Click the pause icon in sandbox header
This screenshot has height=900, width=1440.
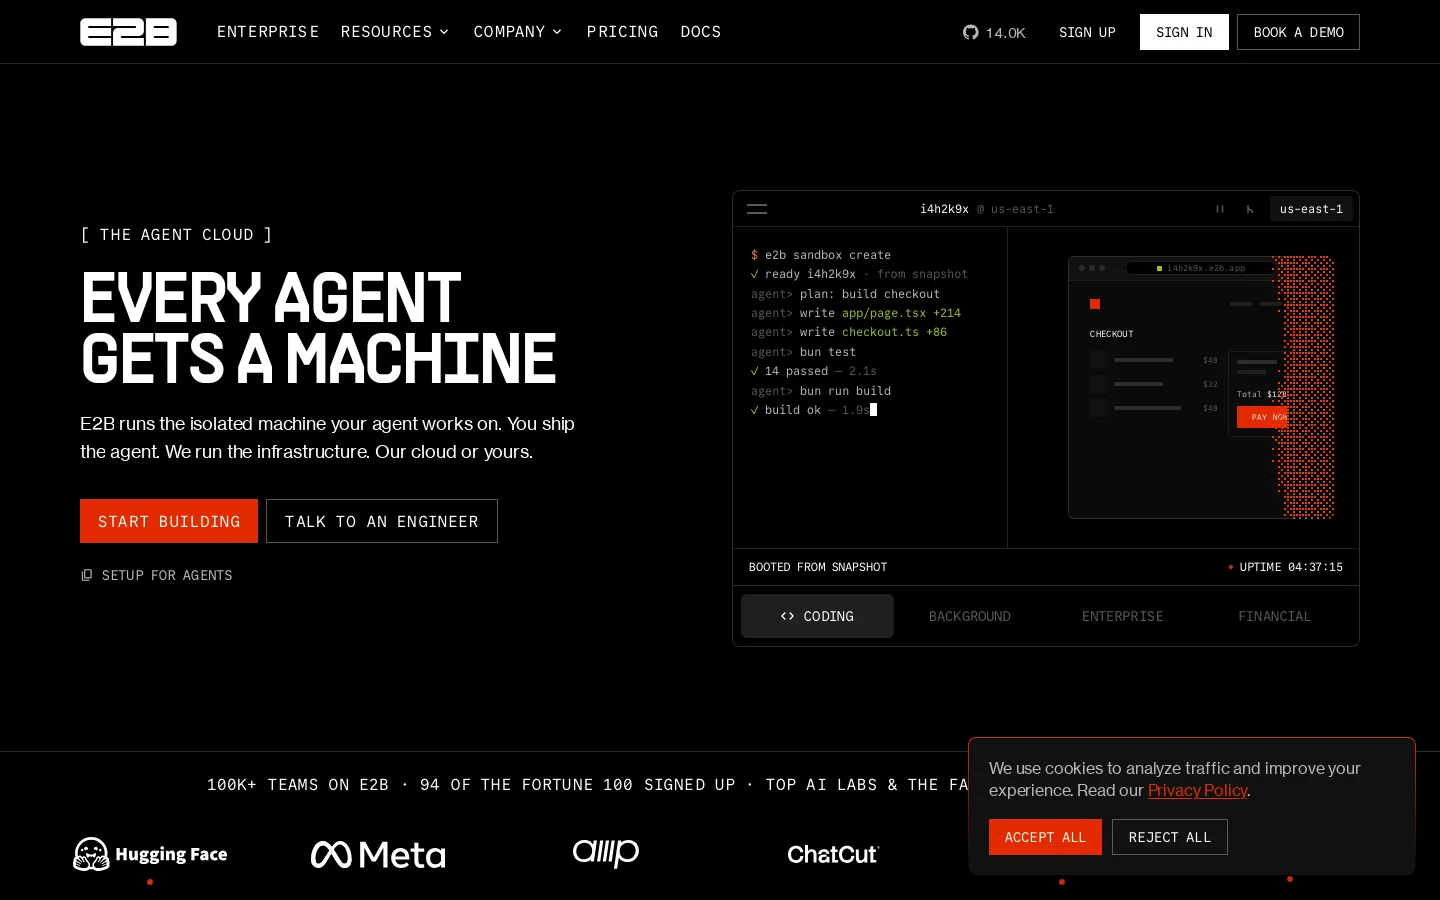click(x=1220, y=209)
